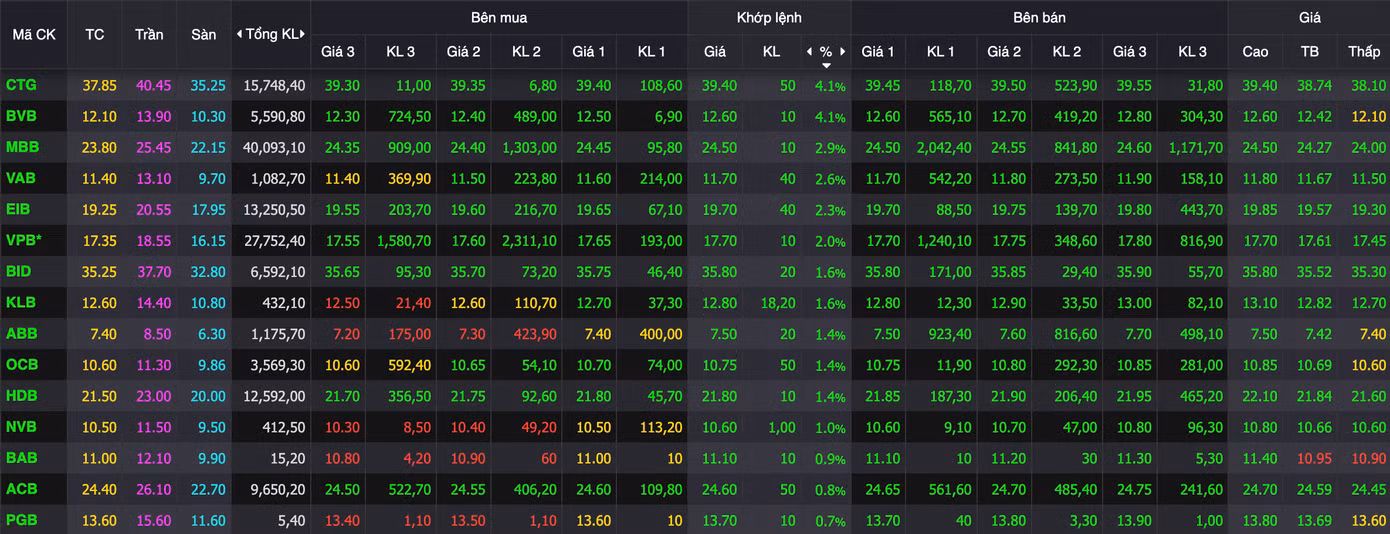
Task: Open the MBB stock symbol
Action: click(x=22, y=147)
